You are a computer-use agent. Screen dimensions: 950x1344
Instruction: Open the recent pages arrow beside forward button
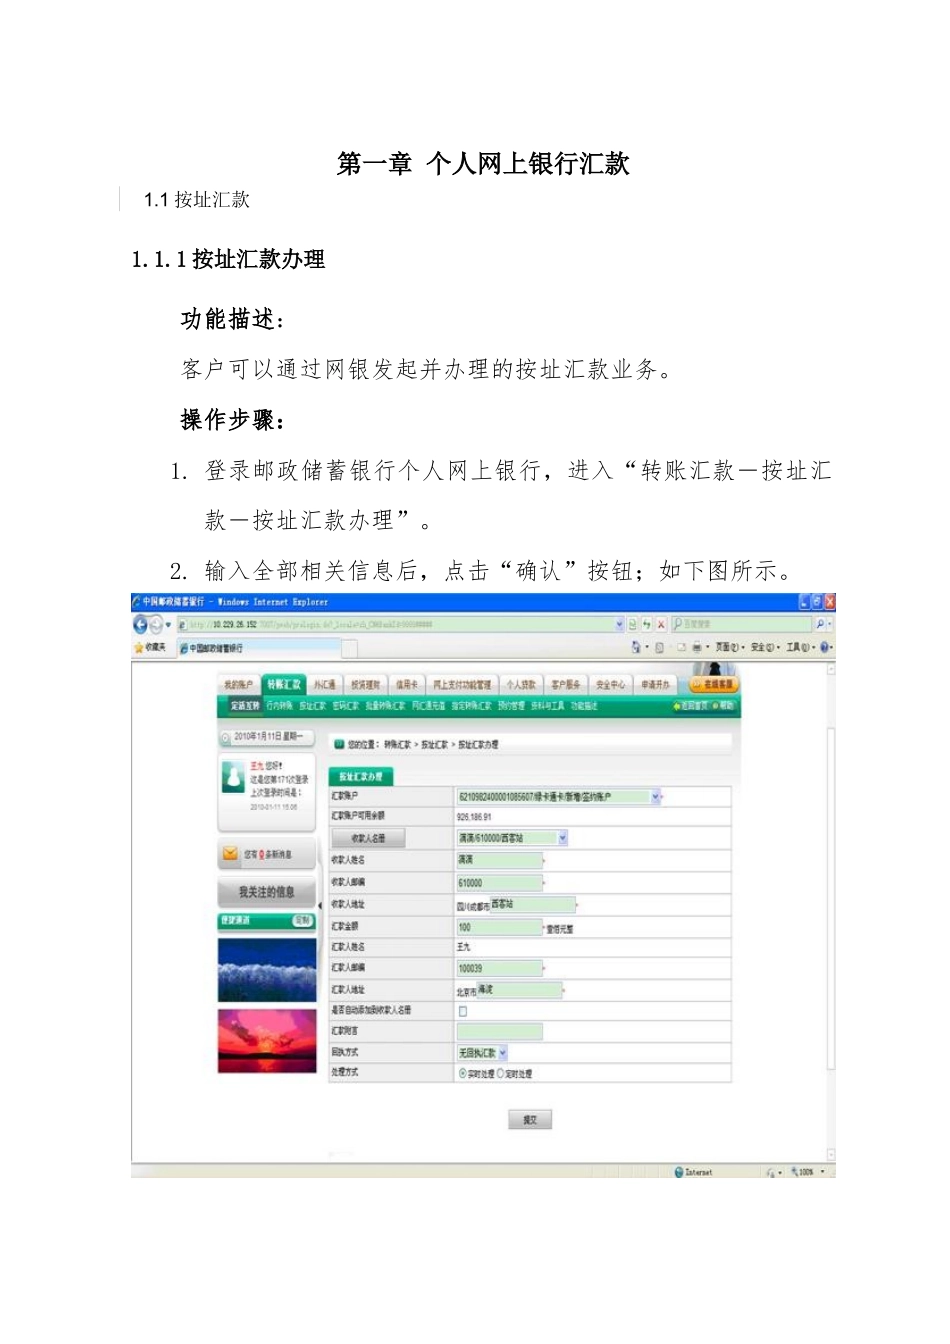pos(168,624)
